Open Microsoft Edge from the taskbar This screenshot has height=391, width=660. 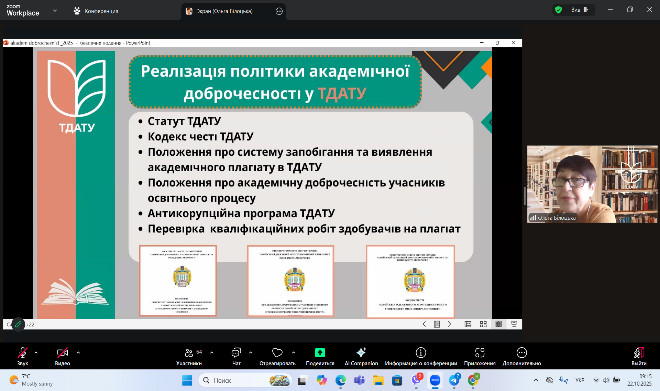coord(341,380)
